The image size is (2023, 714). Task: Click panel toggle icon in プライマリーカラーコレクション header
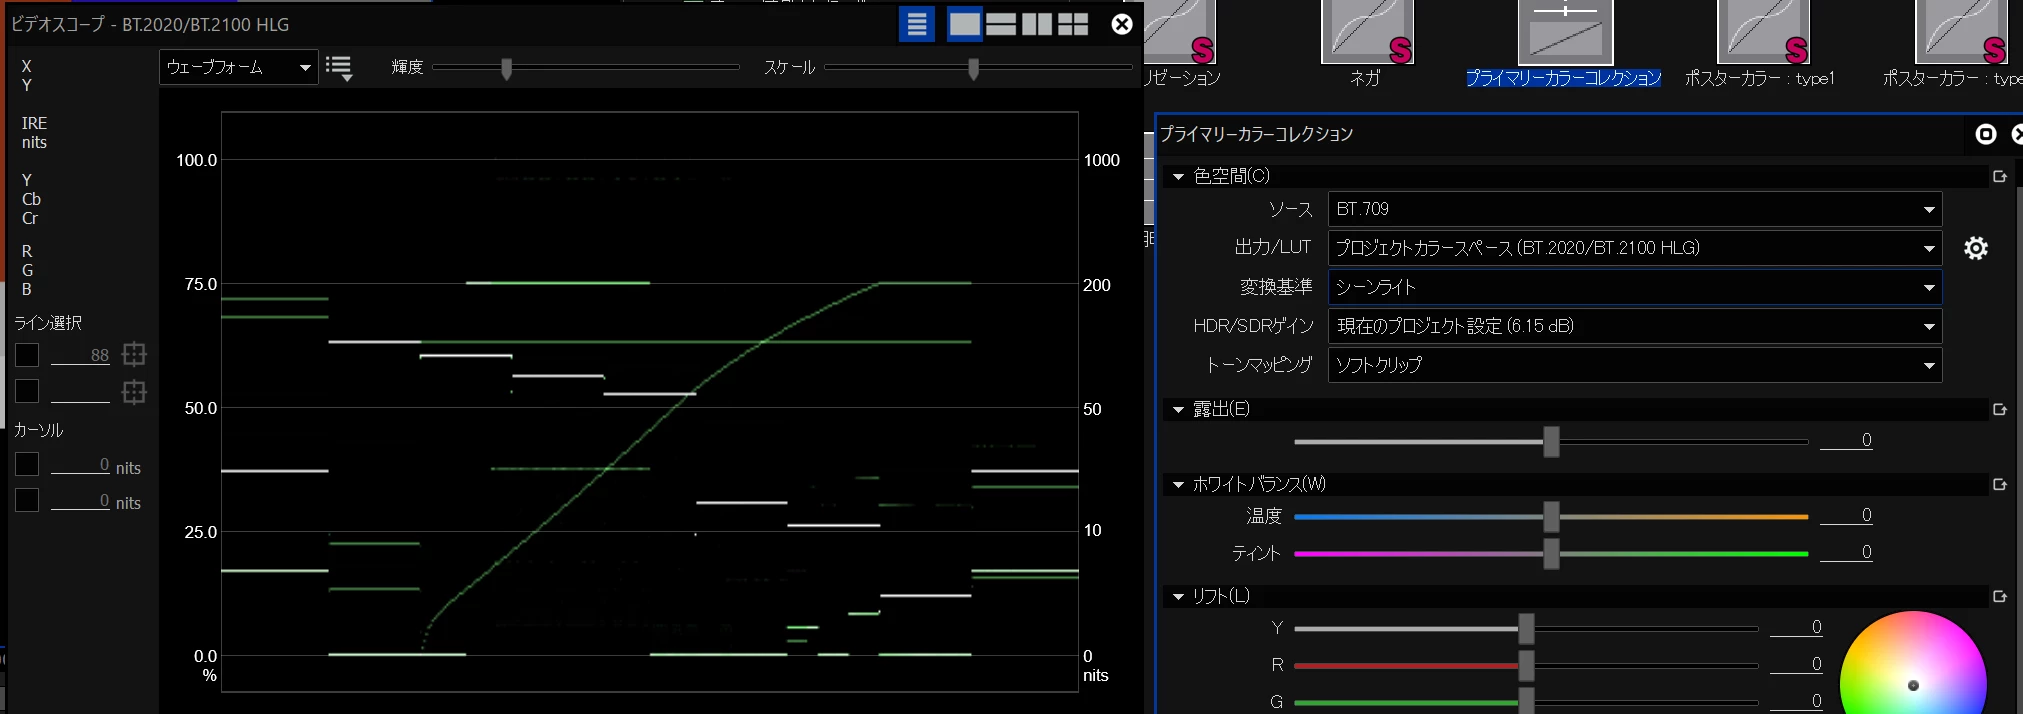tap(1986, 135)
